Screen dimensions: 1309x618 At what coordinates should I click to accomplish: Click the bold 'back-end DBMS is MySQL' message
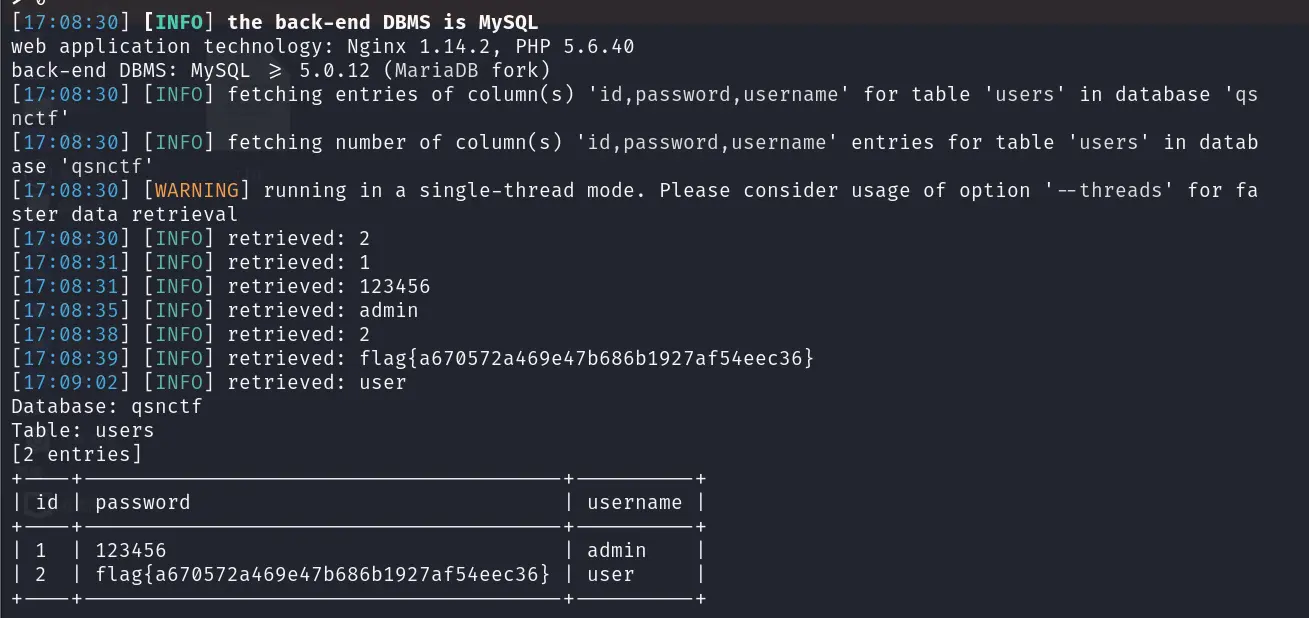click(x=383, y=23)
